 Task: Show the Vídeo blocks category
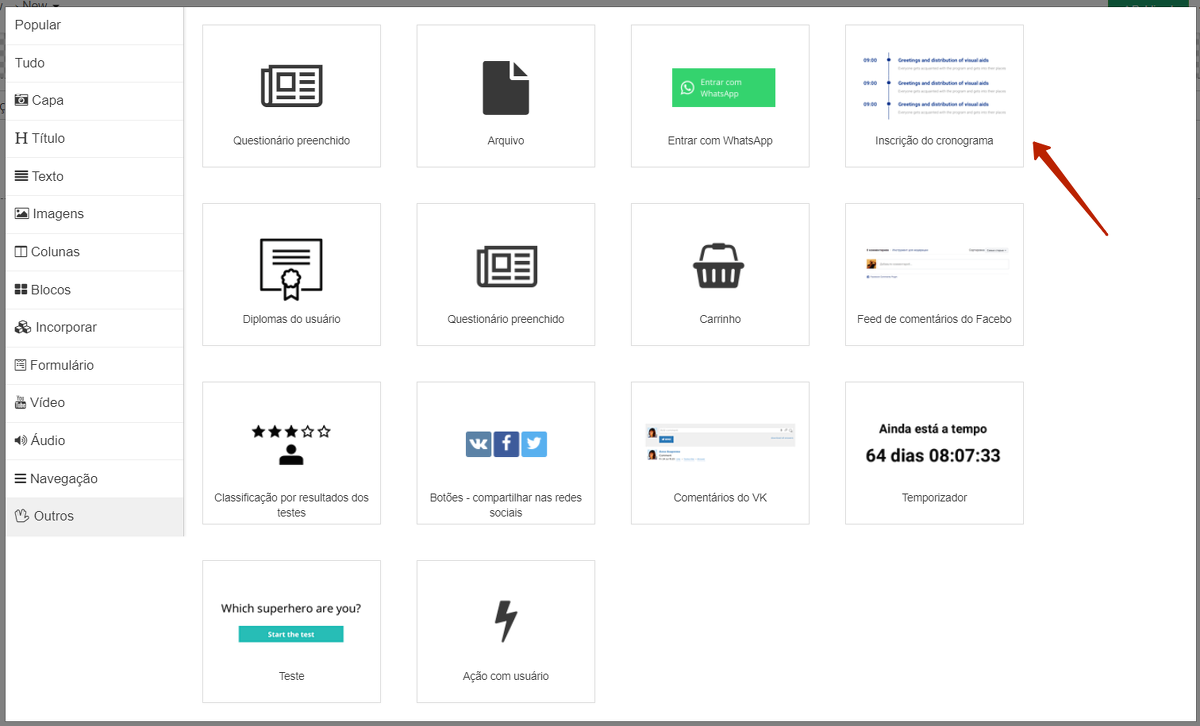pos(47,403)
